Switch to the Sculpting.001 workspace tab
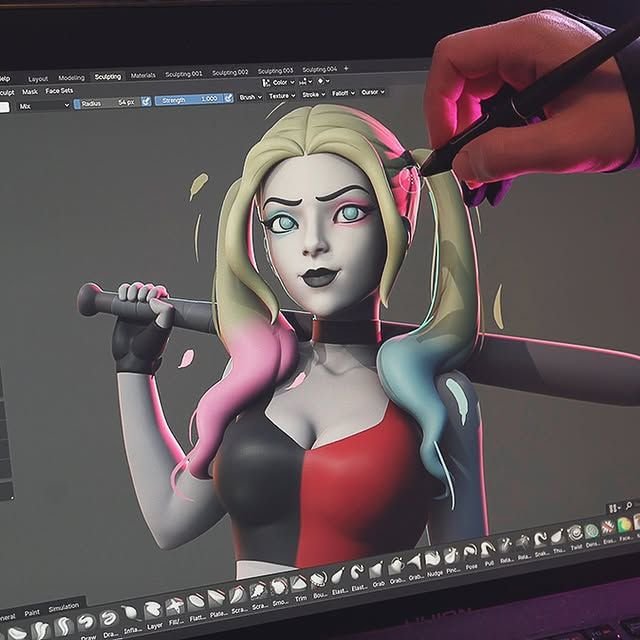The width and height of the screenshot is (640, 640). pyautogui.click(x=183, y=74)
